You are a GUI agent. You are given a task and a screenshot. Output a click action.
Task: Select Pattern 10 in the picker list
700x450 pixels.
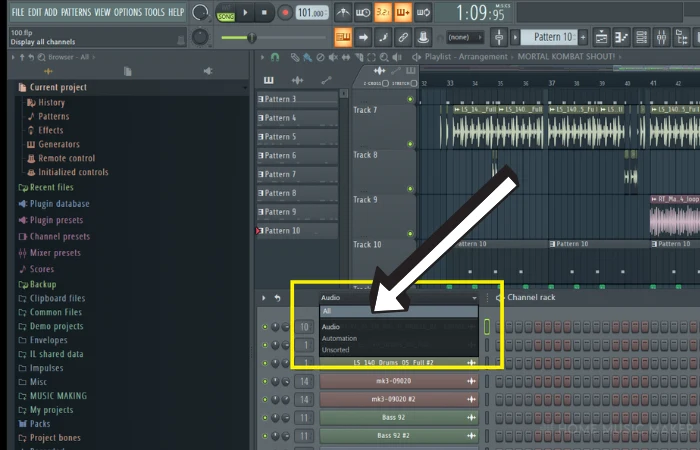(x=297, y=231)
